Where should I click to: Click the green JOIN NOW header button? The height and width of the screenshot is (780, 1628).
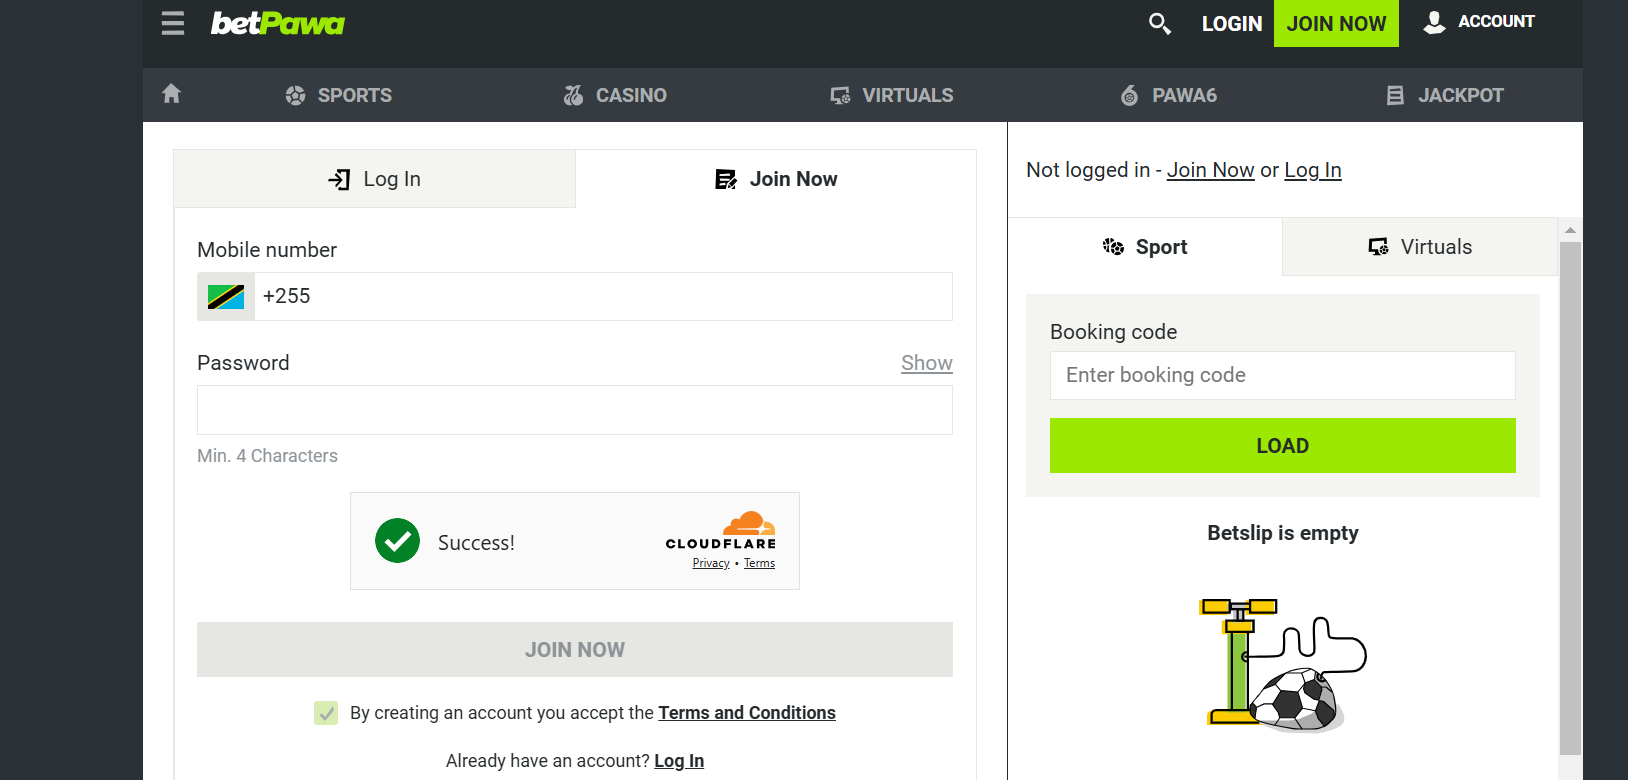coord(1336,23)
